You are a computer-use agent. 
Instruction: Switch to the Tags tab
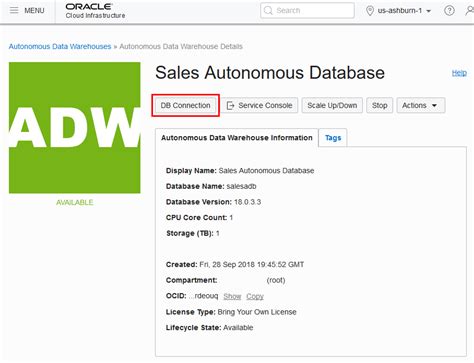pyautogui.click(x=333, y=138)
